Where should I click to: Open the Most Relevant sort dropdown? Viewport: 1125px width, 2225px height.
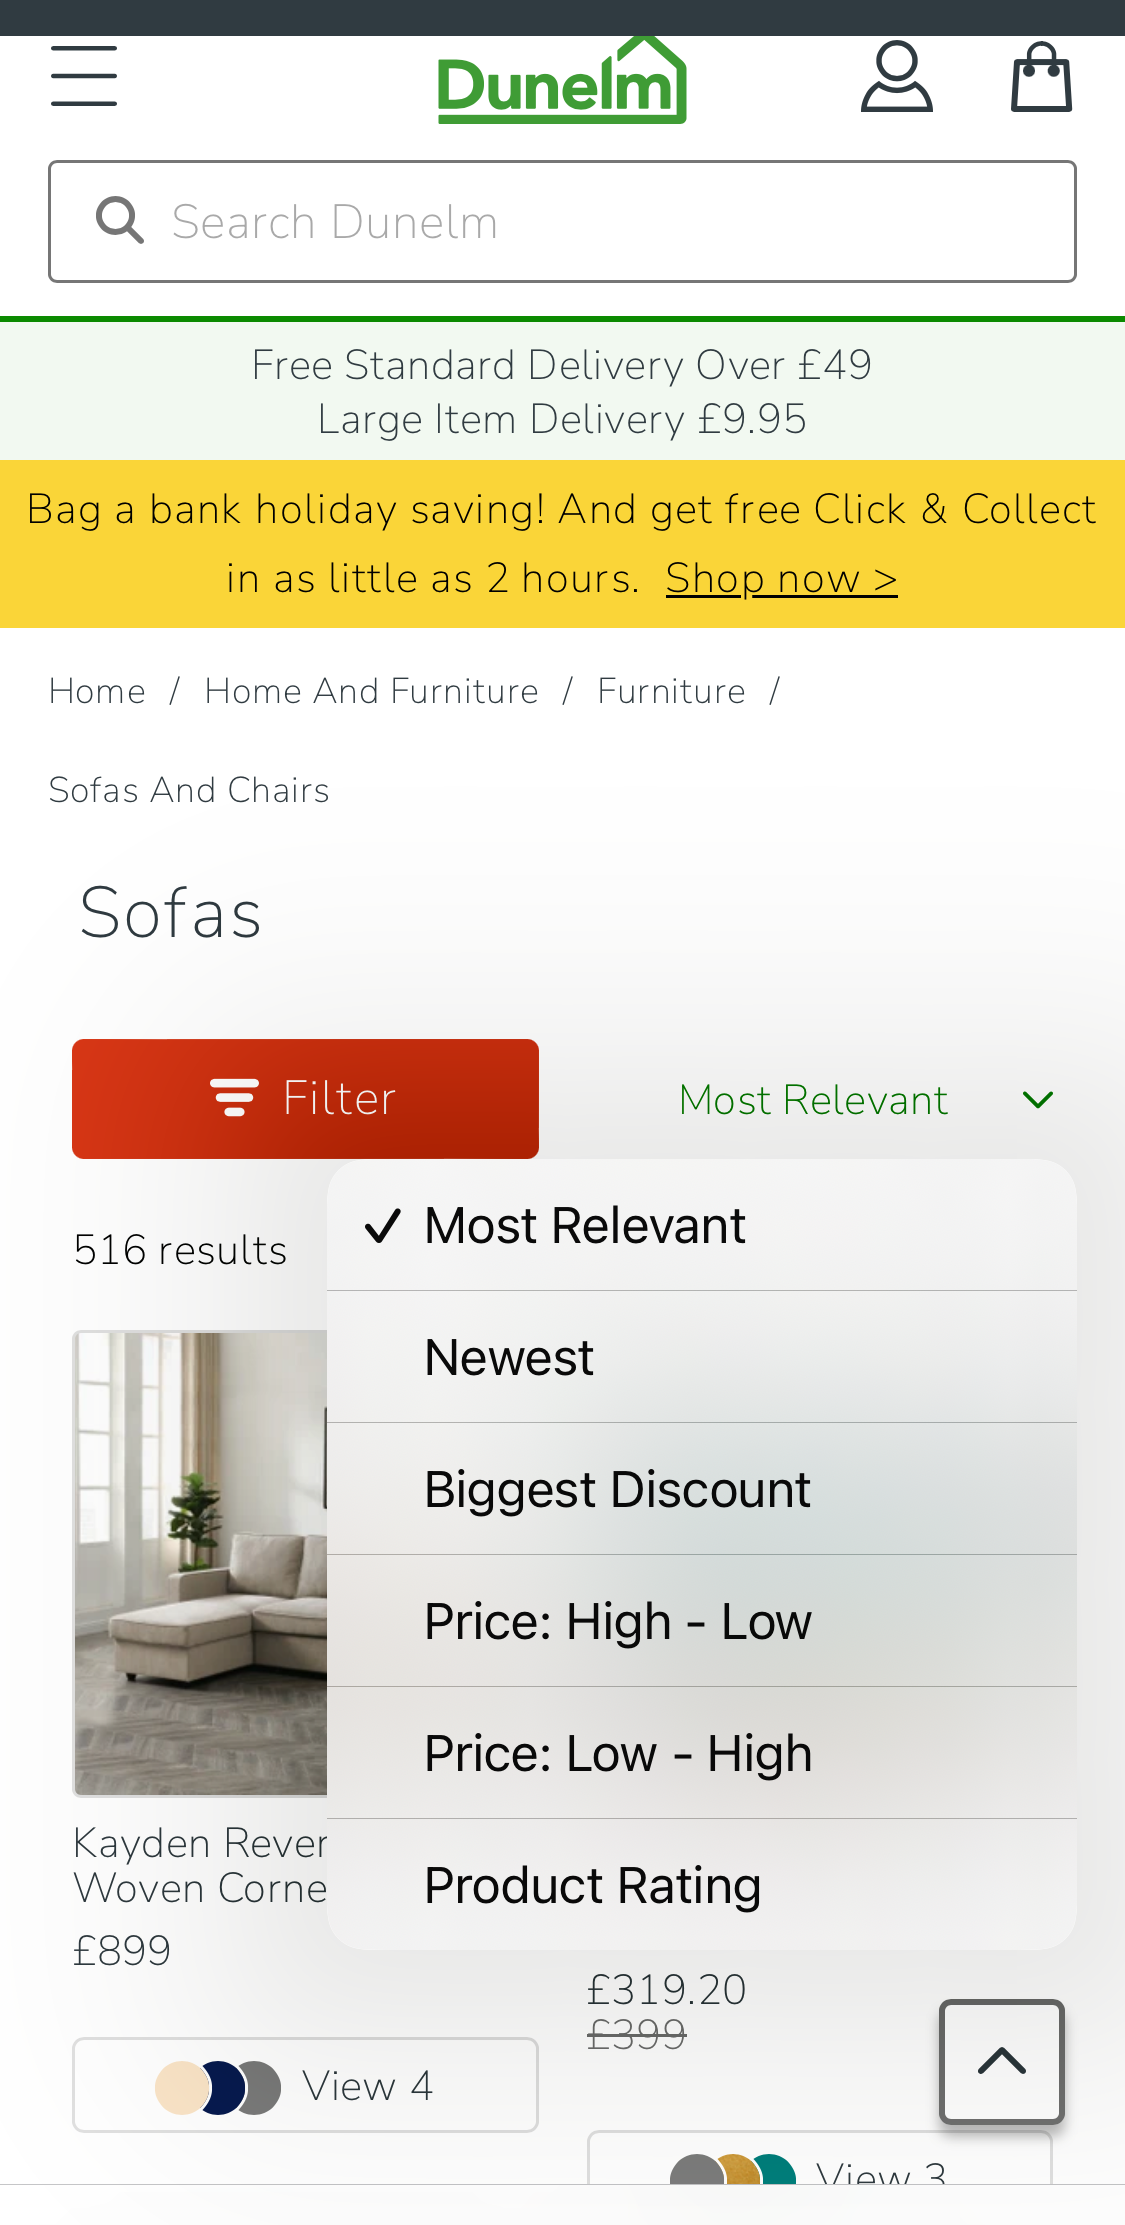point(813,1098)
